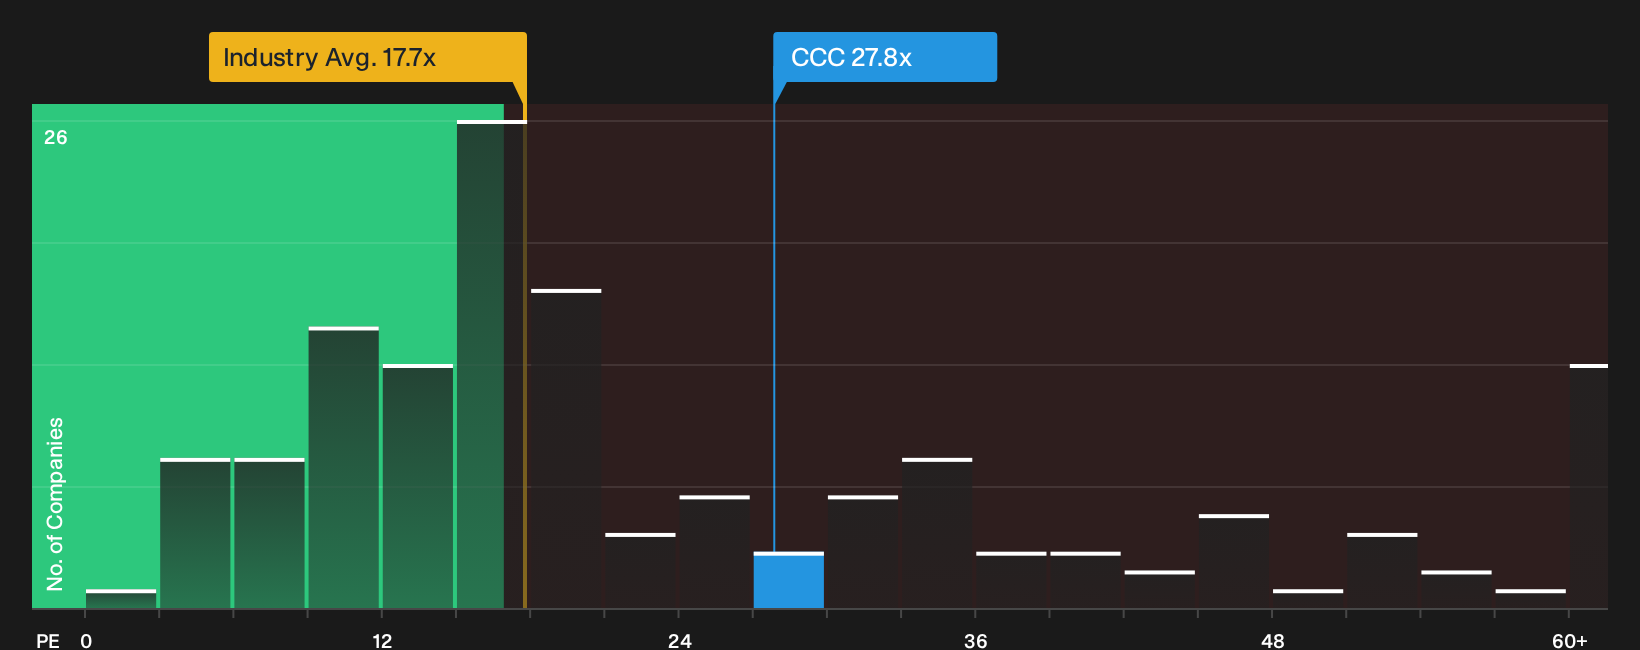Click the x-axis label 0
1640x650 pixels.
pos(86,640)
